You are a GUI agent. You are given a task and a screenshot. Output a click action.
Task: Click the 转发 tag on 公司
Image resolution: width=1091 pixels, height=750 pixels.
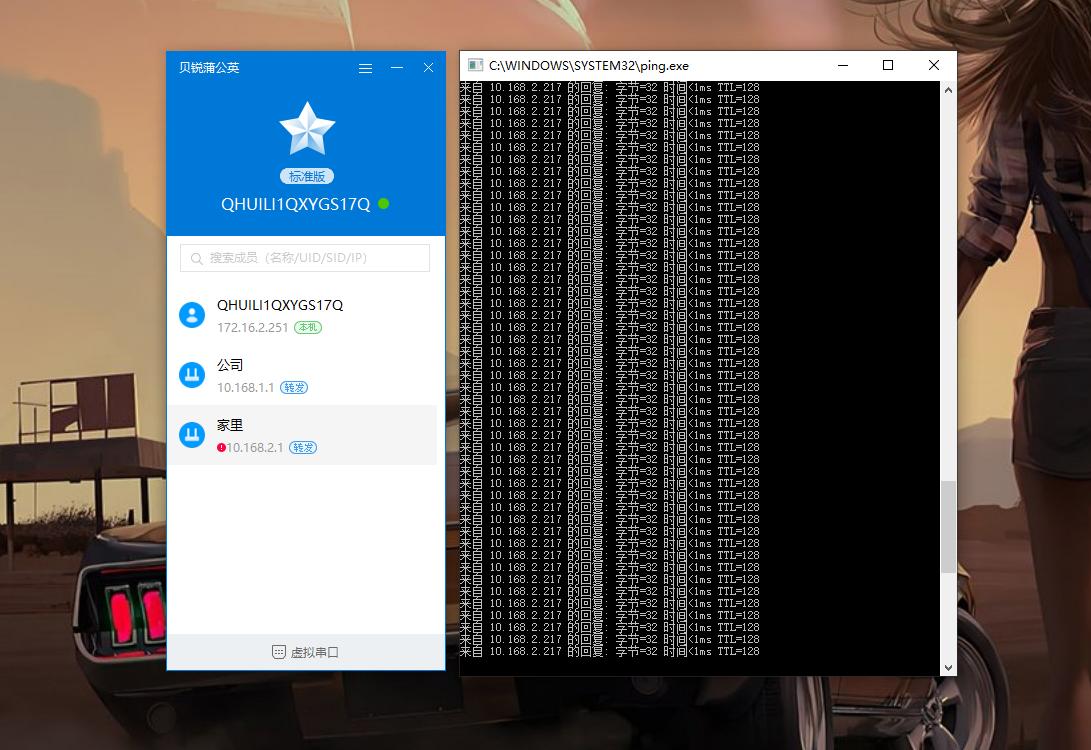(294, 388)
